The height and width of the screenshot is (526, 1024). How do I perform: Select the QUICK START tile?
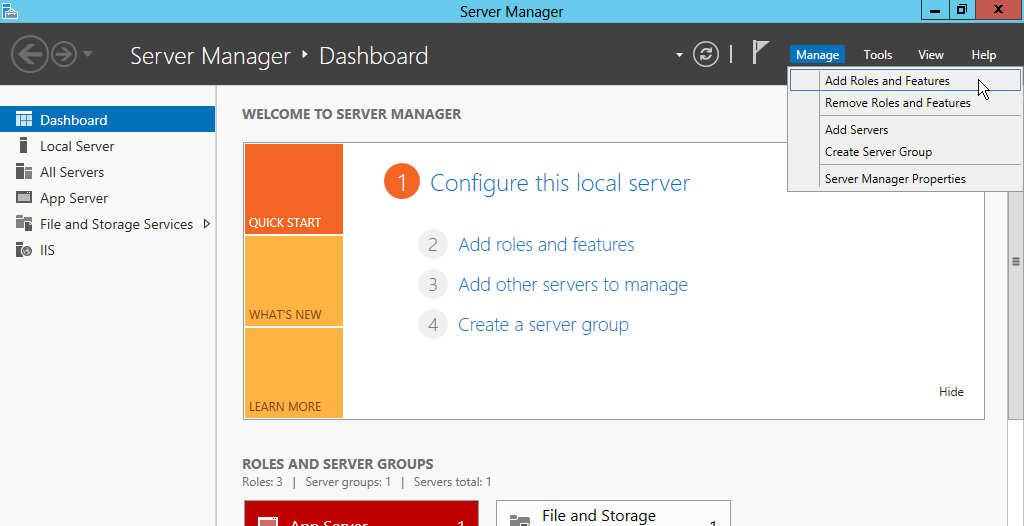pos(293,189)
